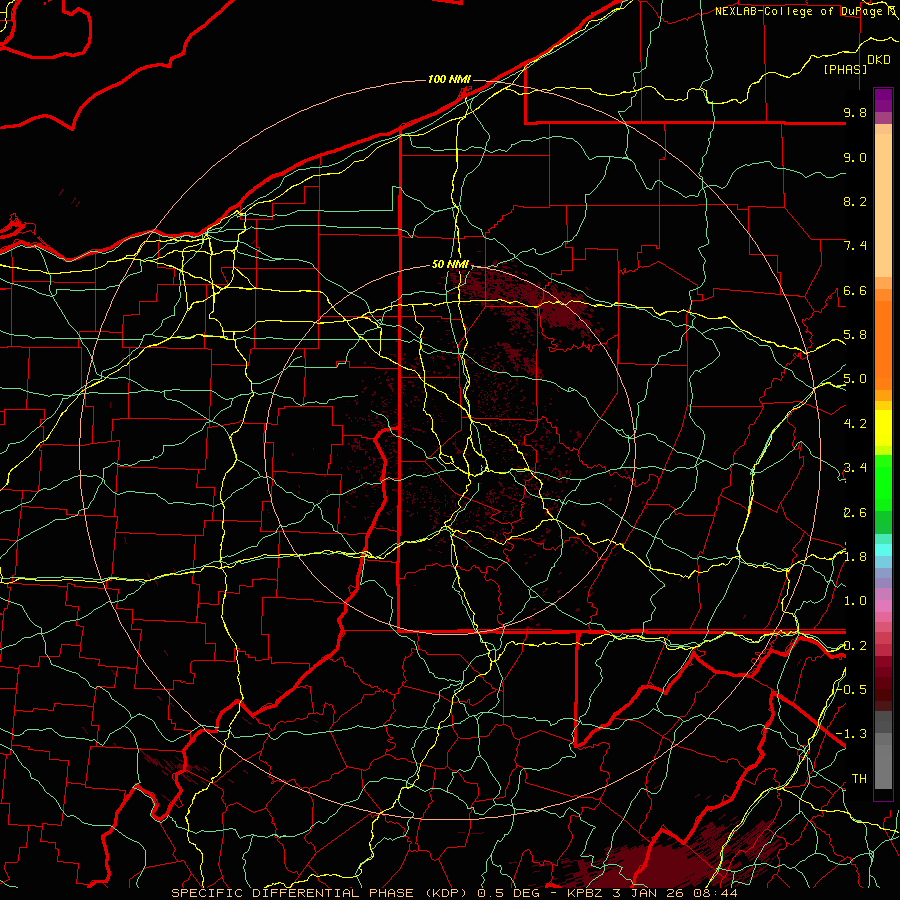Viewport: 900px width, 900px height.
Task: Click the 50 NMI range ring label
Action: point(451,264)
